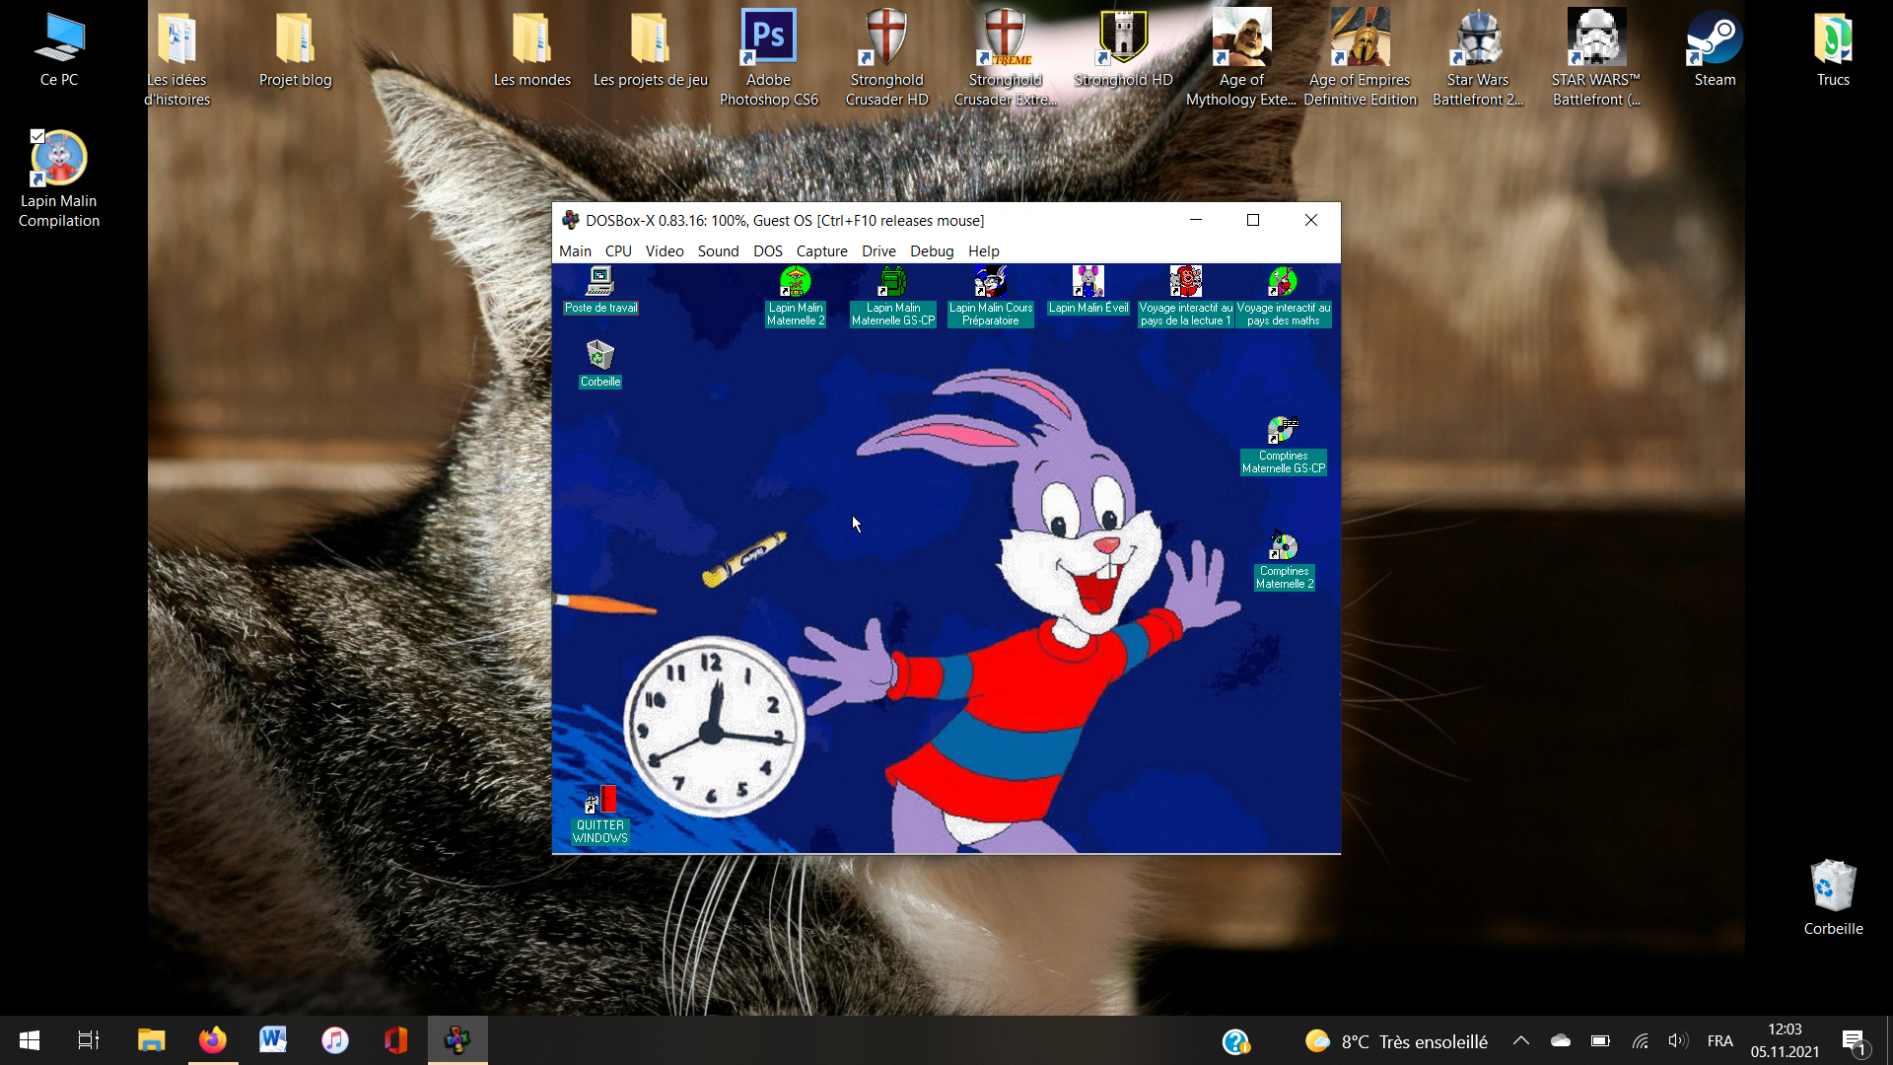Select Voyage interactif au pays des maths
The image size is (1893, 1065).
tap(1283, 297)
